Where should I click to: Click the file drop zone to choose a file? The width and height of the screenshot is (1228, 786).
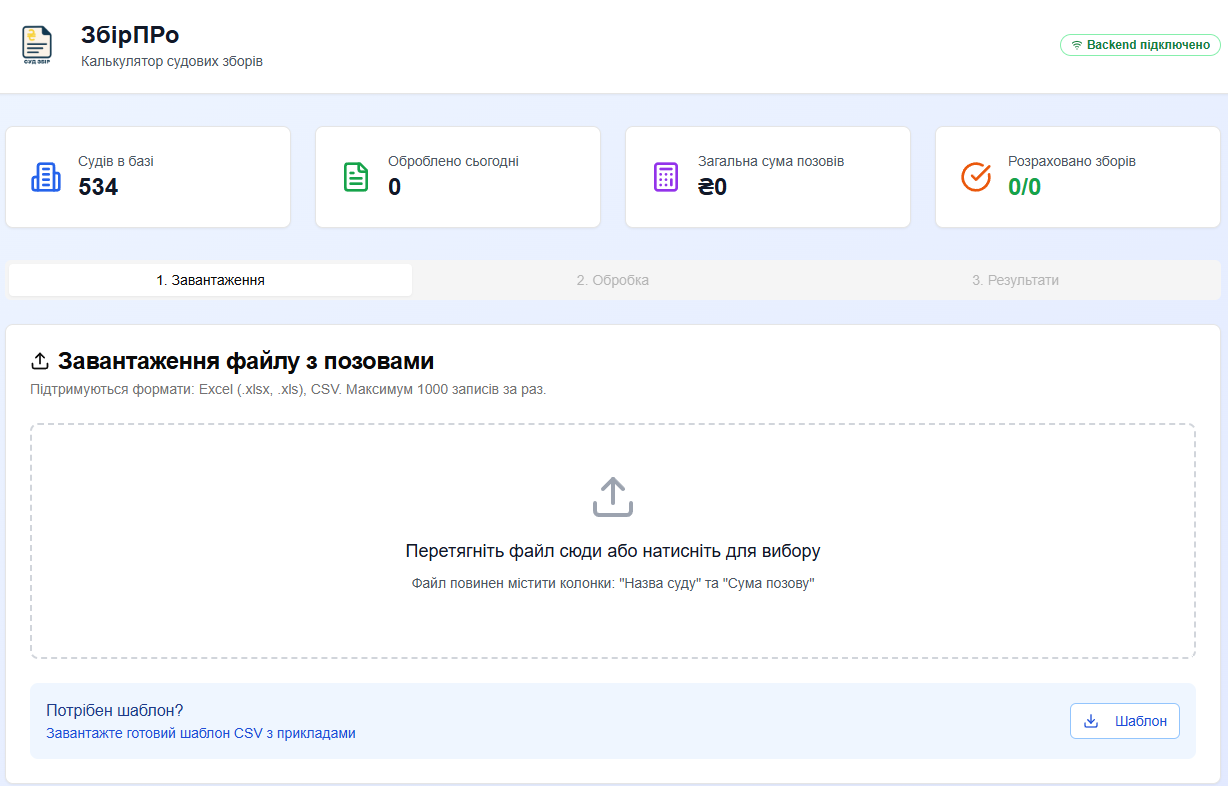(x=614, y=540)
